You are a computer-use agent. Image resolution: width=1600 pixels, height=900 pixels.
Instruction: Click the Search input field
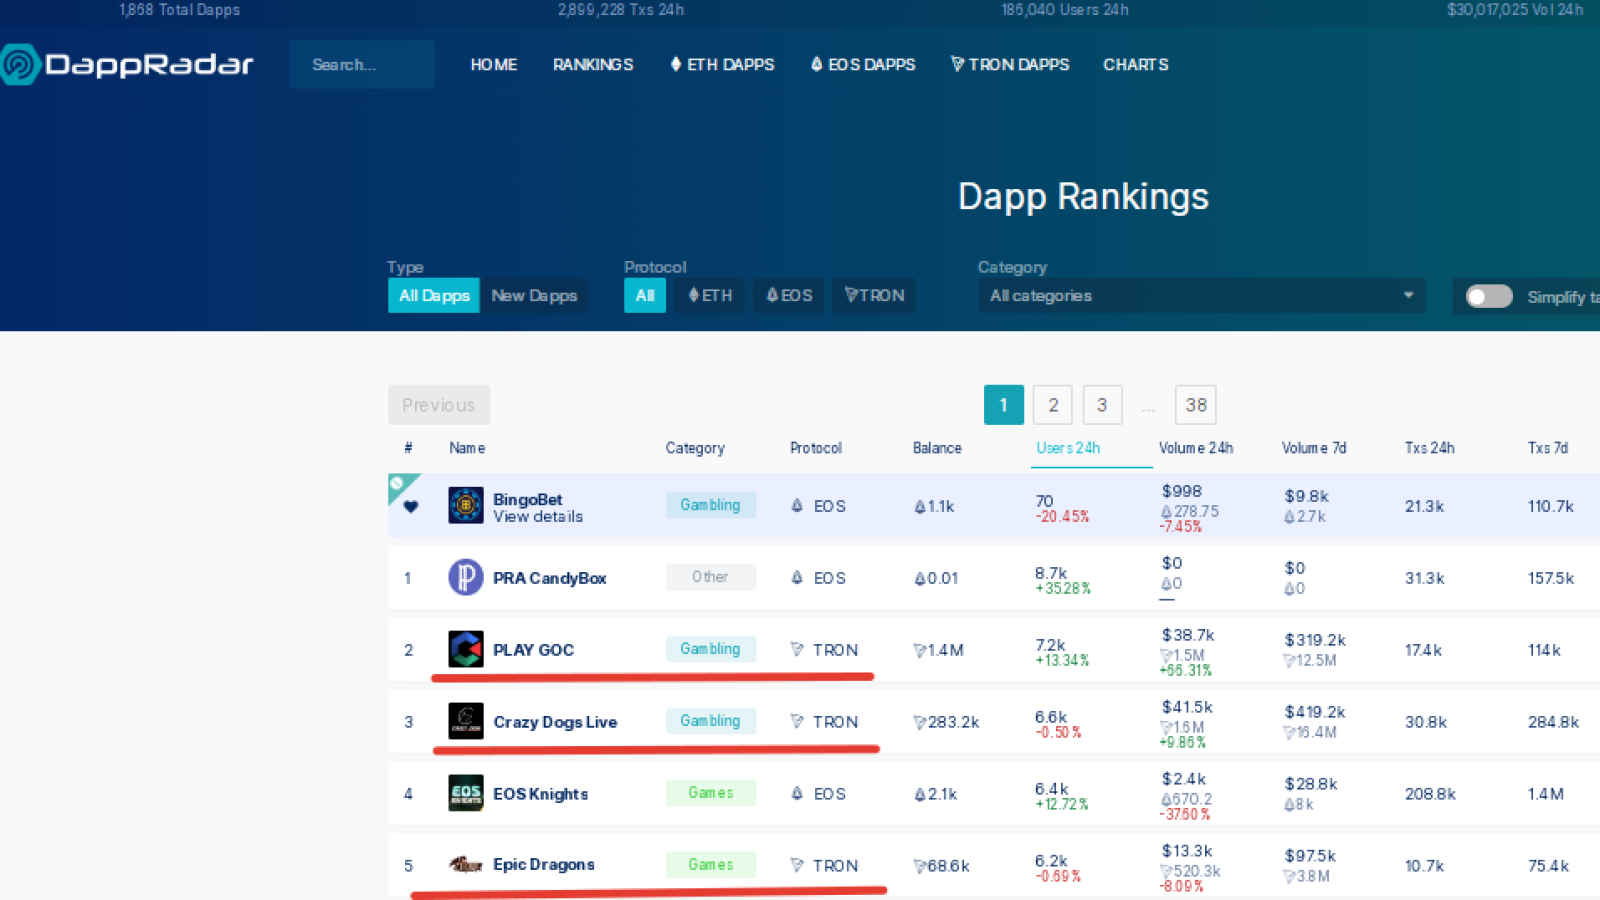[x=362, y=65]
